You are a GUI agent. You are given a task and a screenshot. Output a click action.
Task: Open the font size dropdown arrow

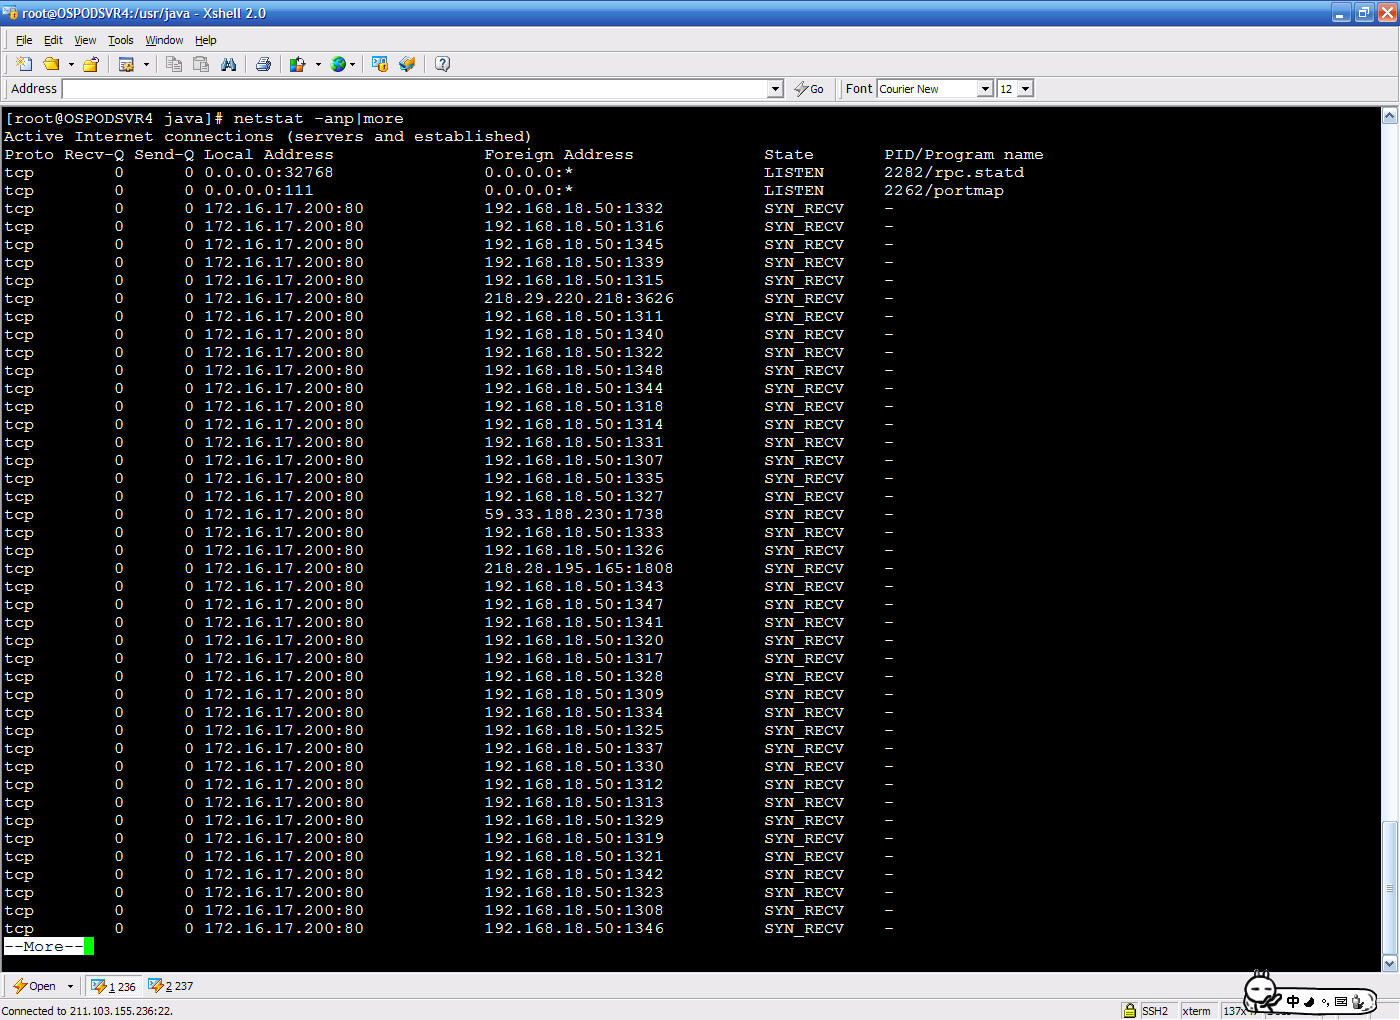(1025, 89)
